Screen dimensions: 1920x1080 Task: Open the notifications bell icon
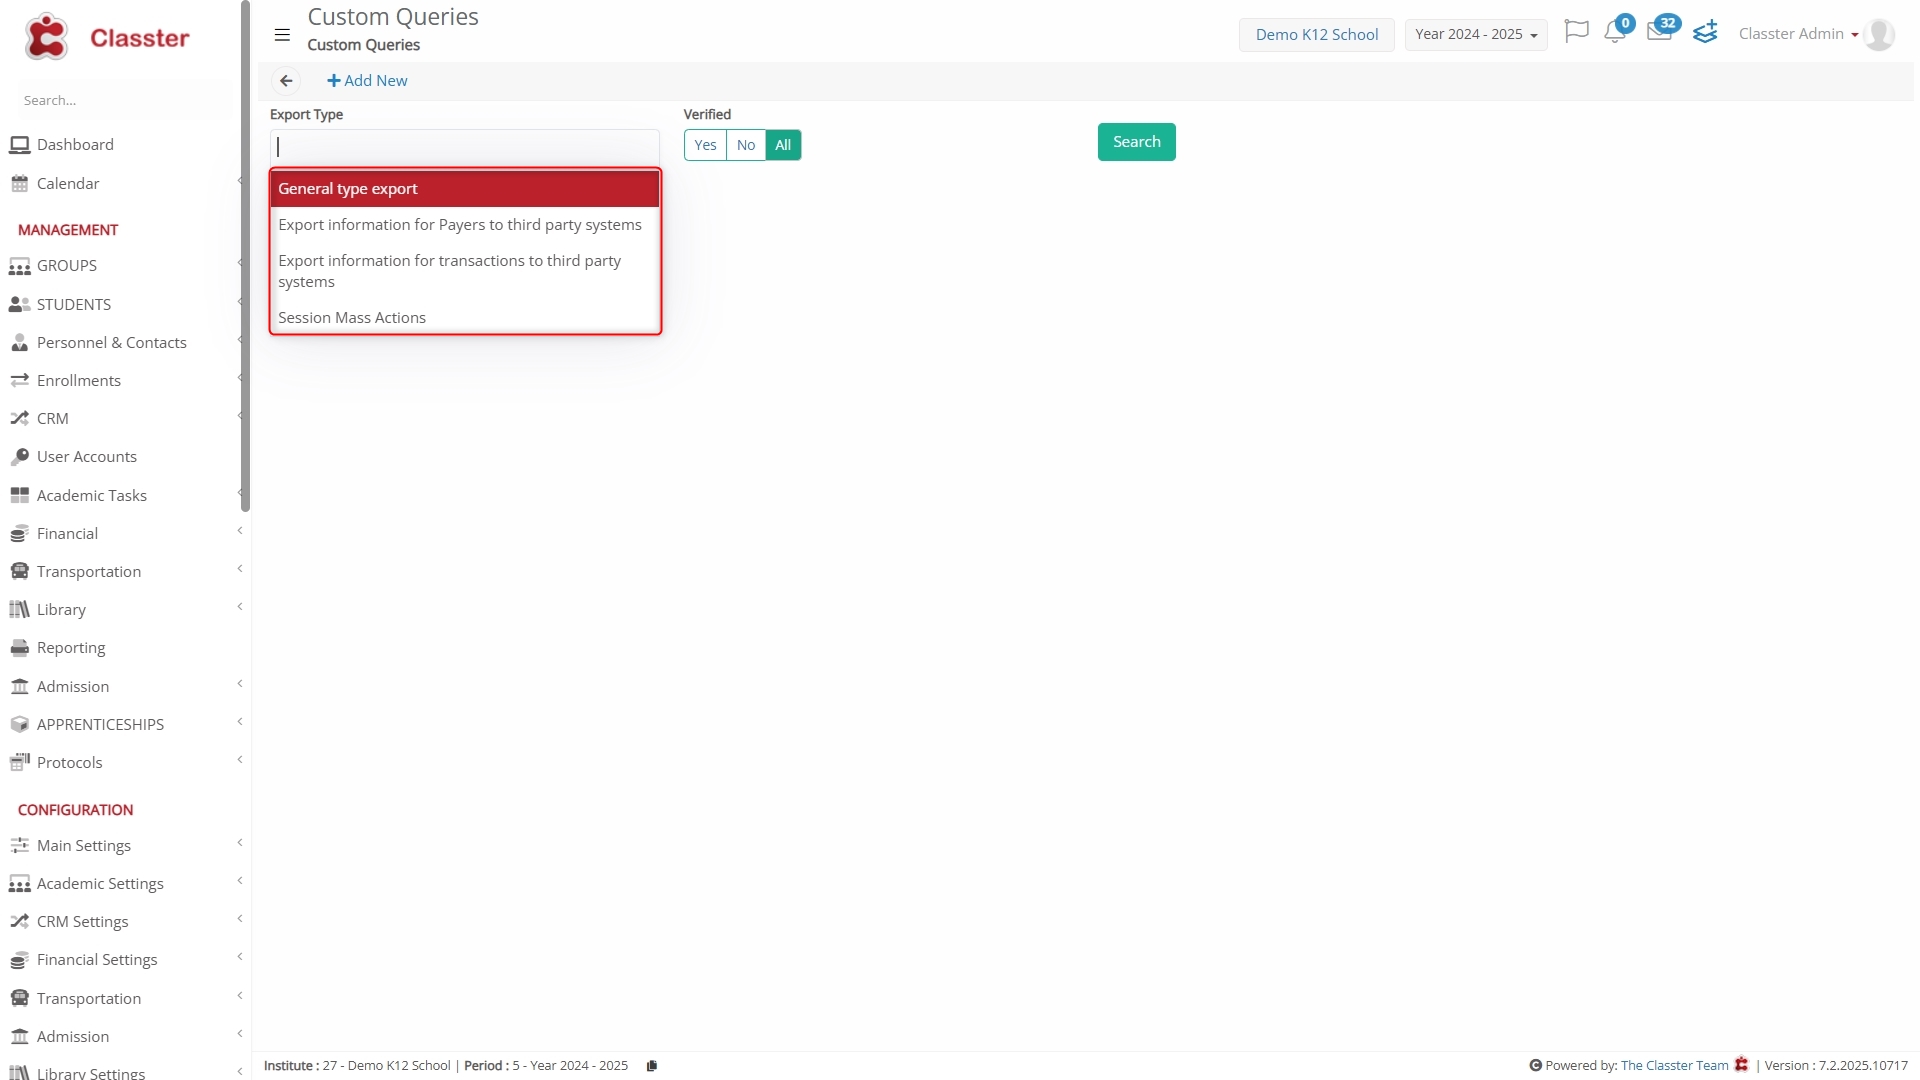(x=1614, y=32)
